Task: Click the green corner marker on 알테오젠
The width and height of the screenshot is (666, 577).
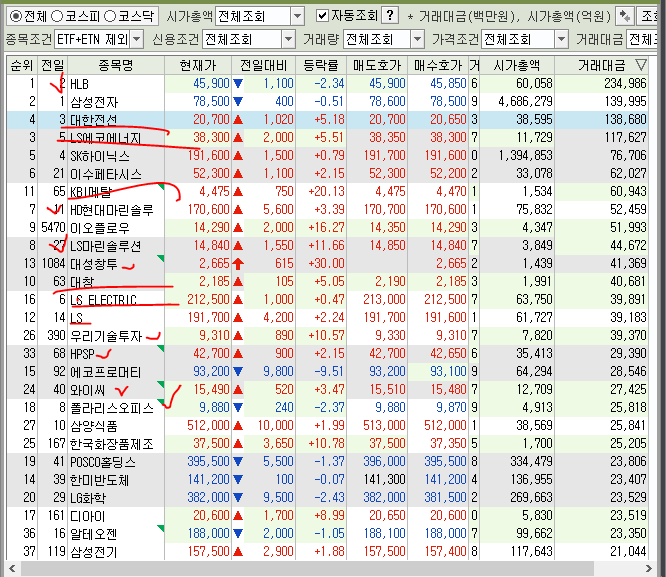Action: [x=161, y=528]
